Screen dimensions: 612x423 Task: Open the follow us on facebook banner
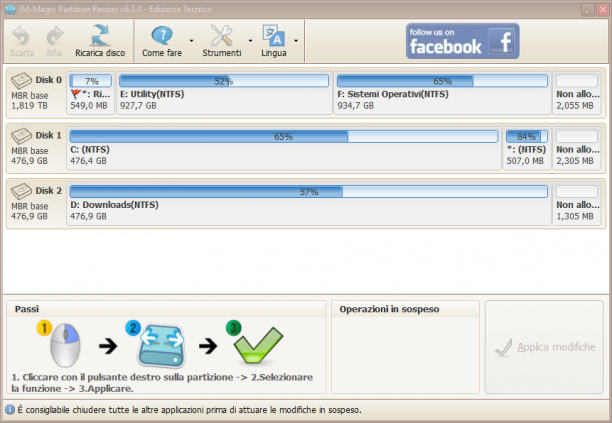(463, 41)
